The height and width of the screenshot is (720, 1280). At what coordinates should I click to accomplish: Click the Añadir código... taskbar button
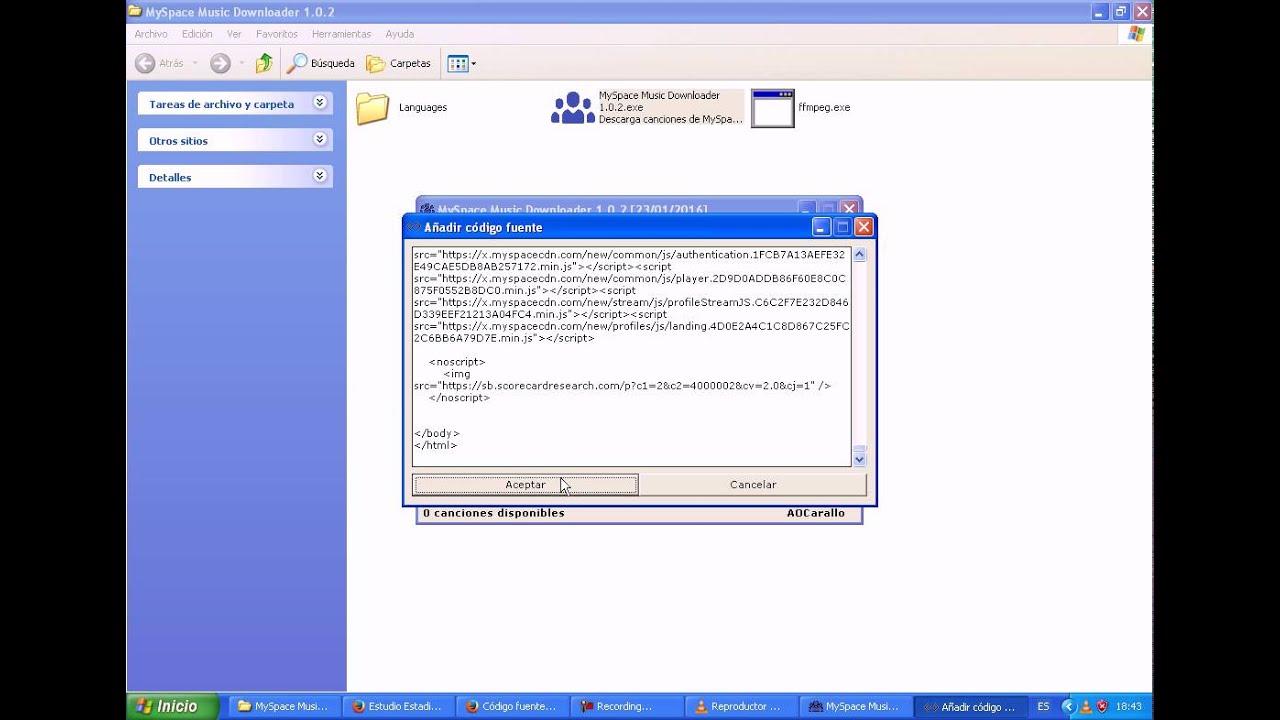[x=968, y=706]
